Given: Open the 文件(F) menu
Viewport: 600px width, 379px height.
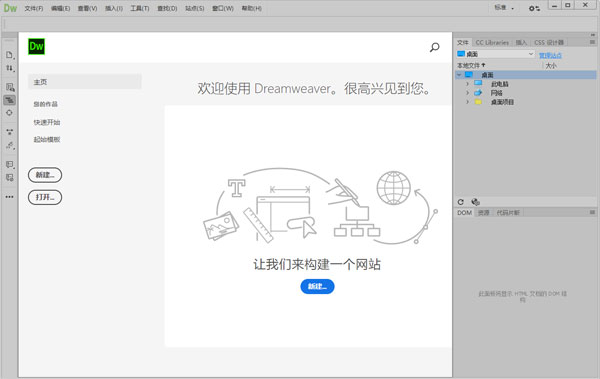Looking at the screenshot, I should [34, 8].
